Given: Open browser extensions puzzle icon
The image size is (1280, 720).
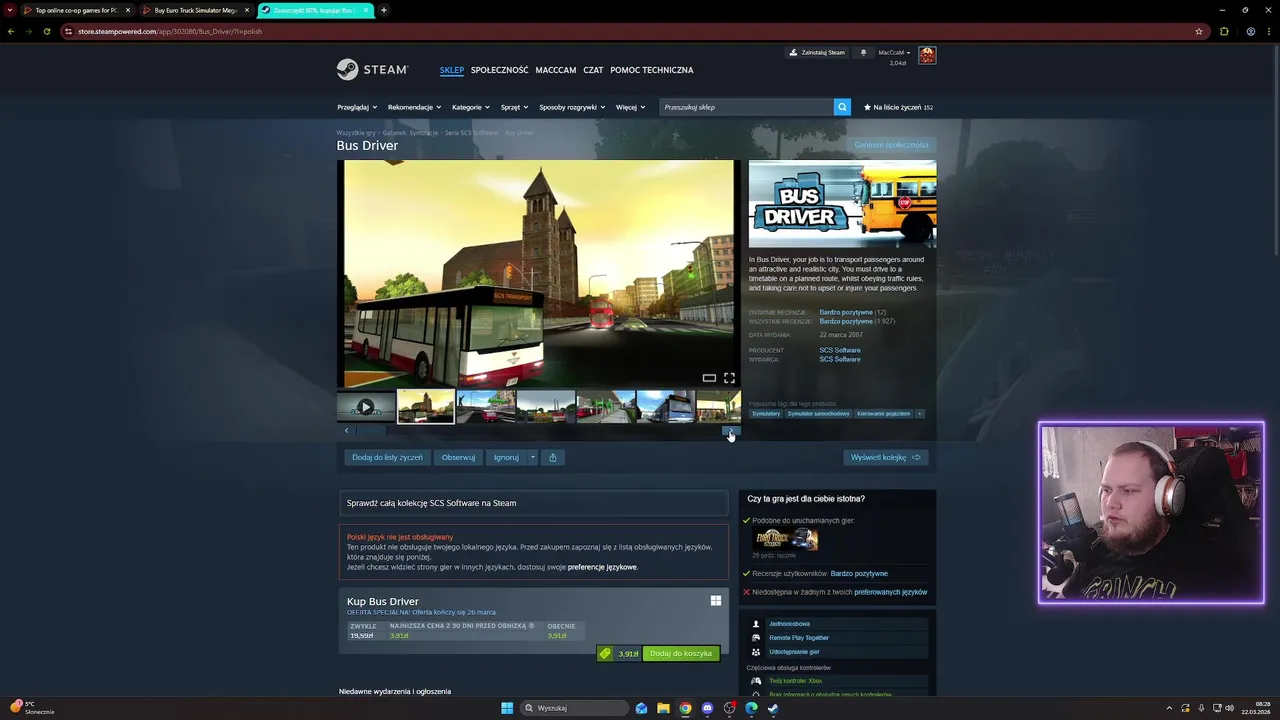Looking at the screenshot, I should tap(1224, 31).
